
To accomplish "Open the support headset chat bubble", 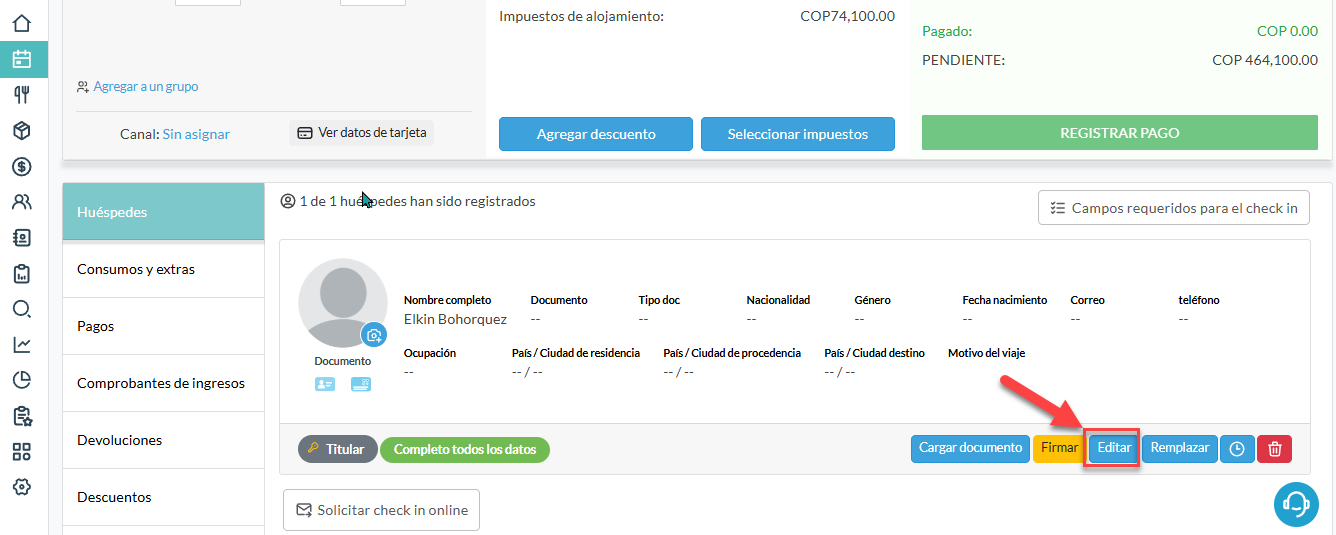I will (1296, 504).
